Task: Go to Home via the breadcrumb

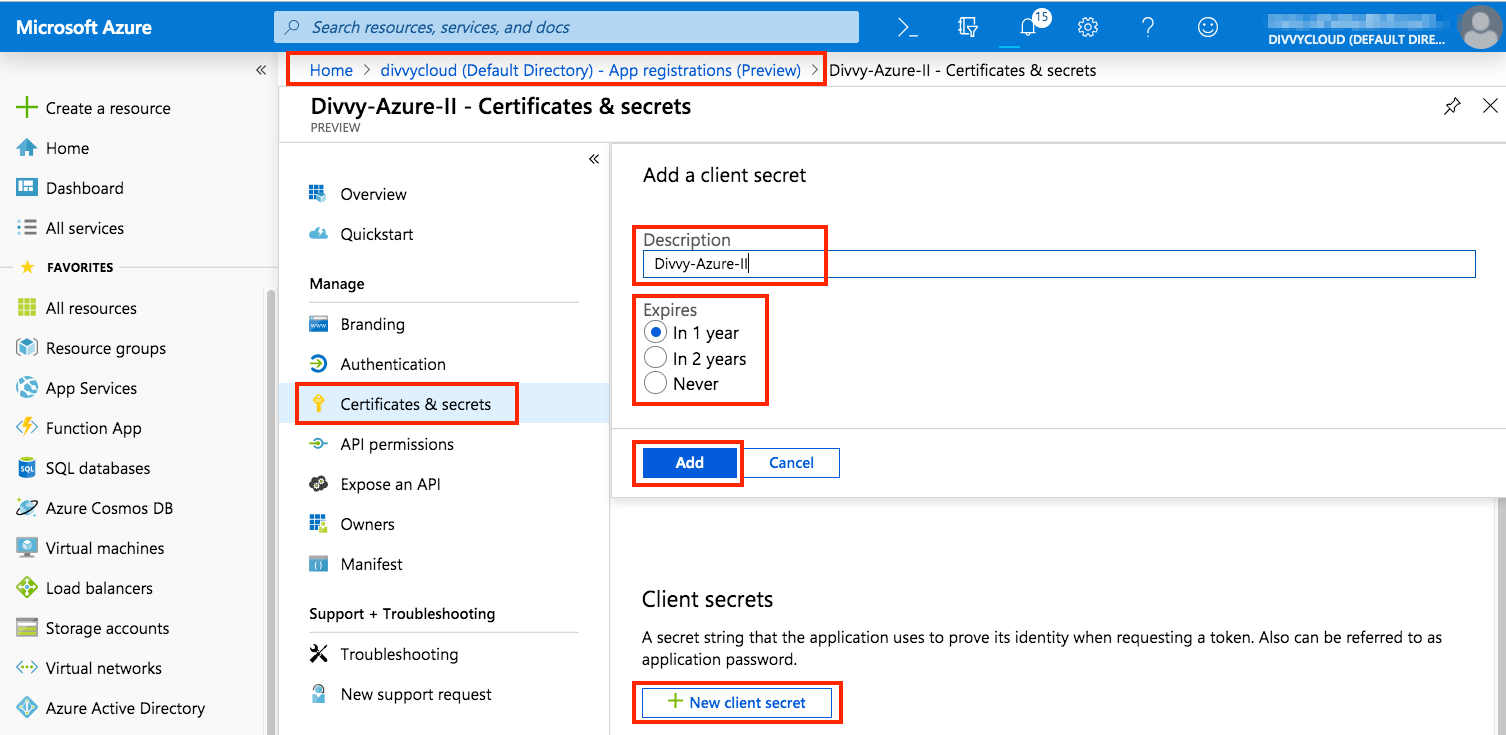Action: tap(331, 70)
